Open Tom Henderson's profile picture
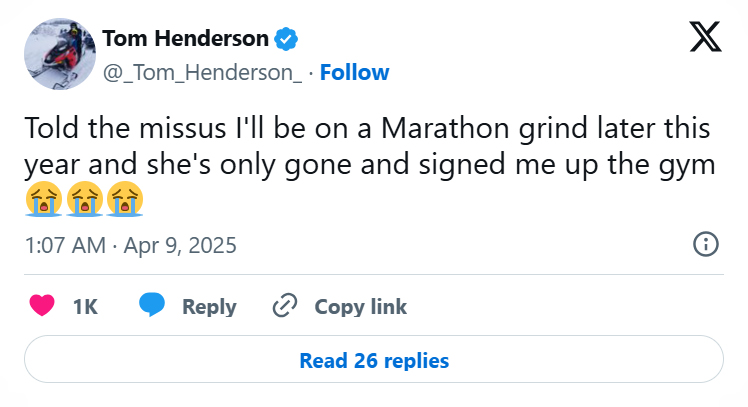Image resolution: width=748 pixels, height=407 pixels. 56,56
